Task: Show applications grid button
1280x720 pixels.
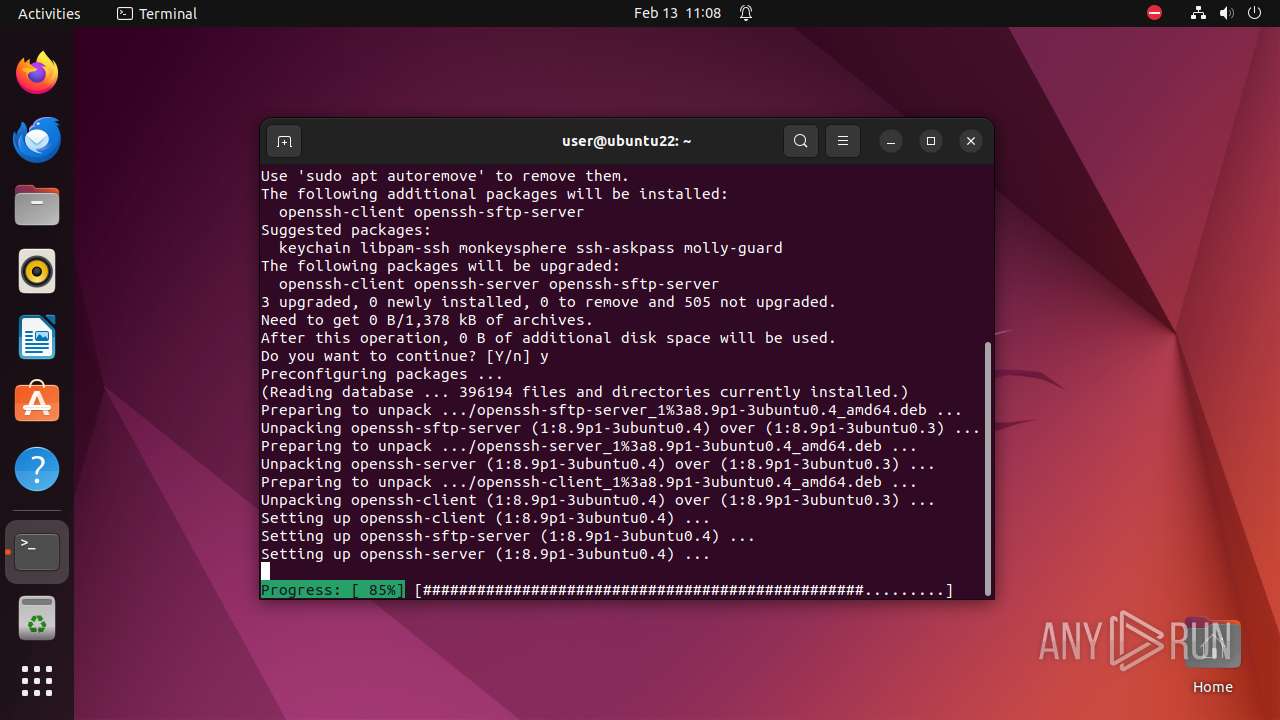Action: [37, 681]
